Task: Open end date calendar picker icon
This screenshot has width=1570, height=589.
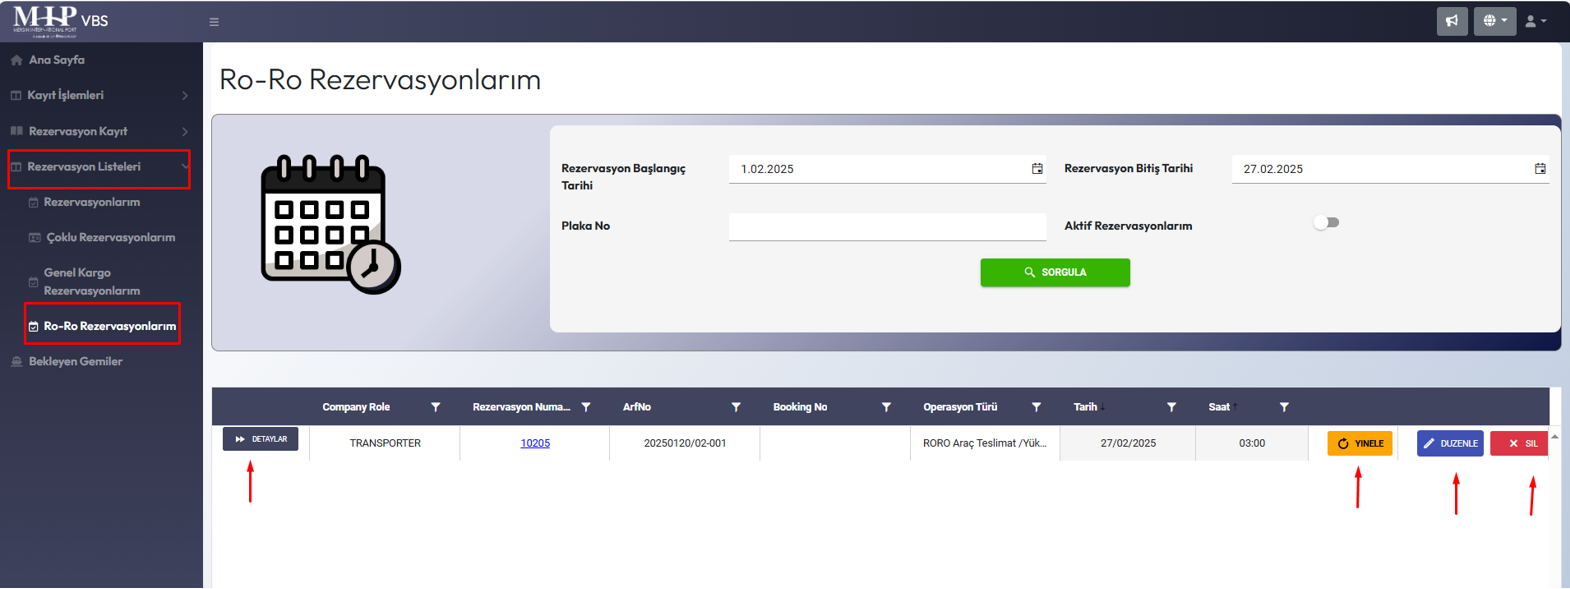Action: click(1540, 169)
